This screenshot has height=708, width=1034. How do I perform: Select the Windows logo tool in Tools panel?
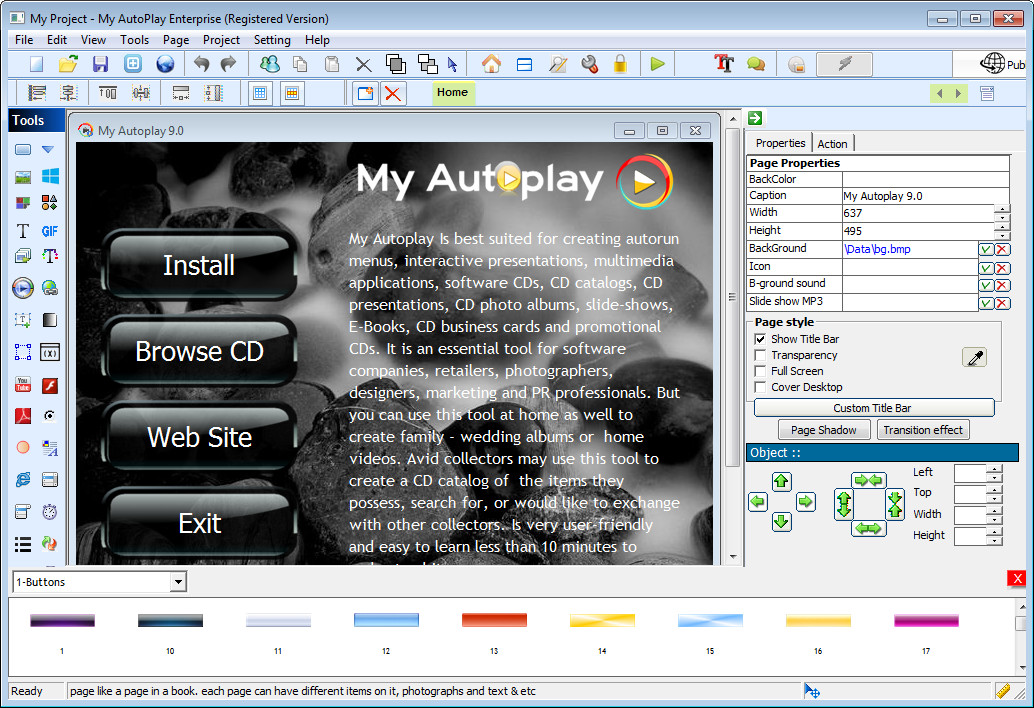point(50,176)
